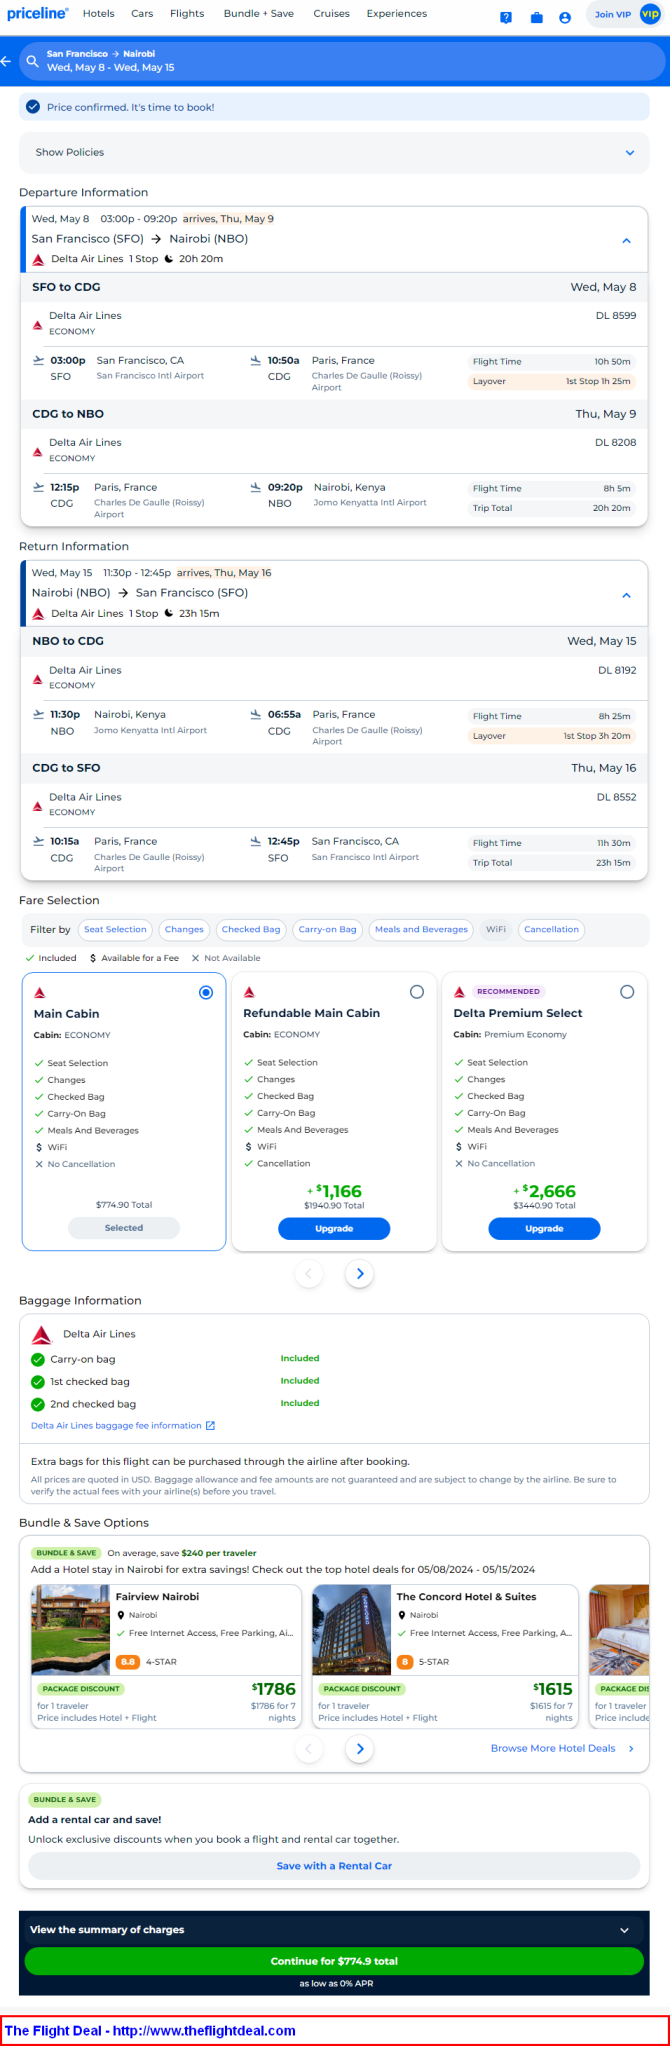Screen dimensions: 670x2046
Task: Click the Delta logo in Baggage Information
Action: click(x=42, y=1335)
